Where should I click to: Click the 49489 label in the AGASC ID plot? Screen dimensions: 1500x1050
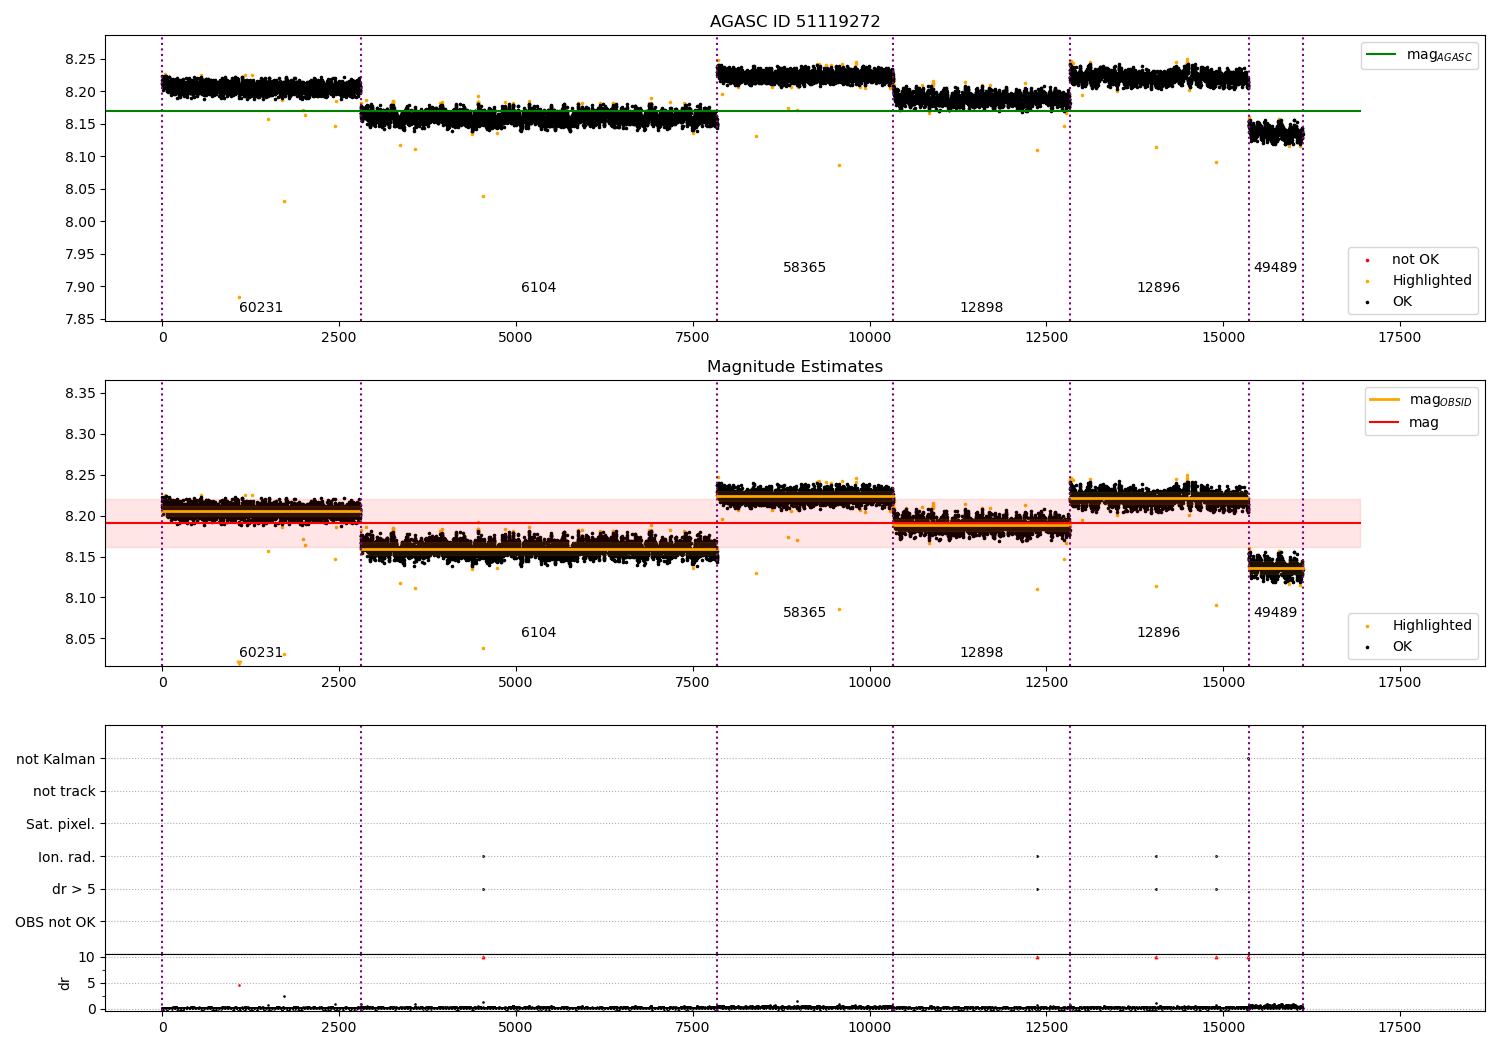coord(1275,268)
